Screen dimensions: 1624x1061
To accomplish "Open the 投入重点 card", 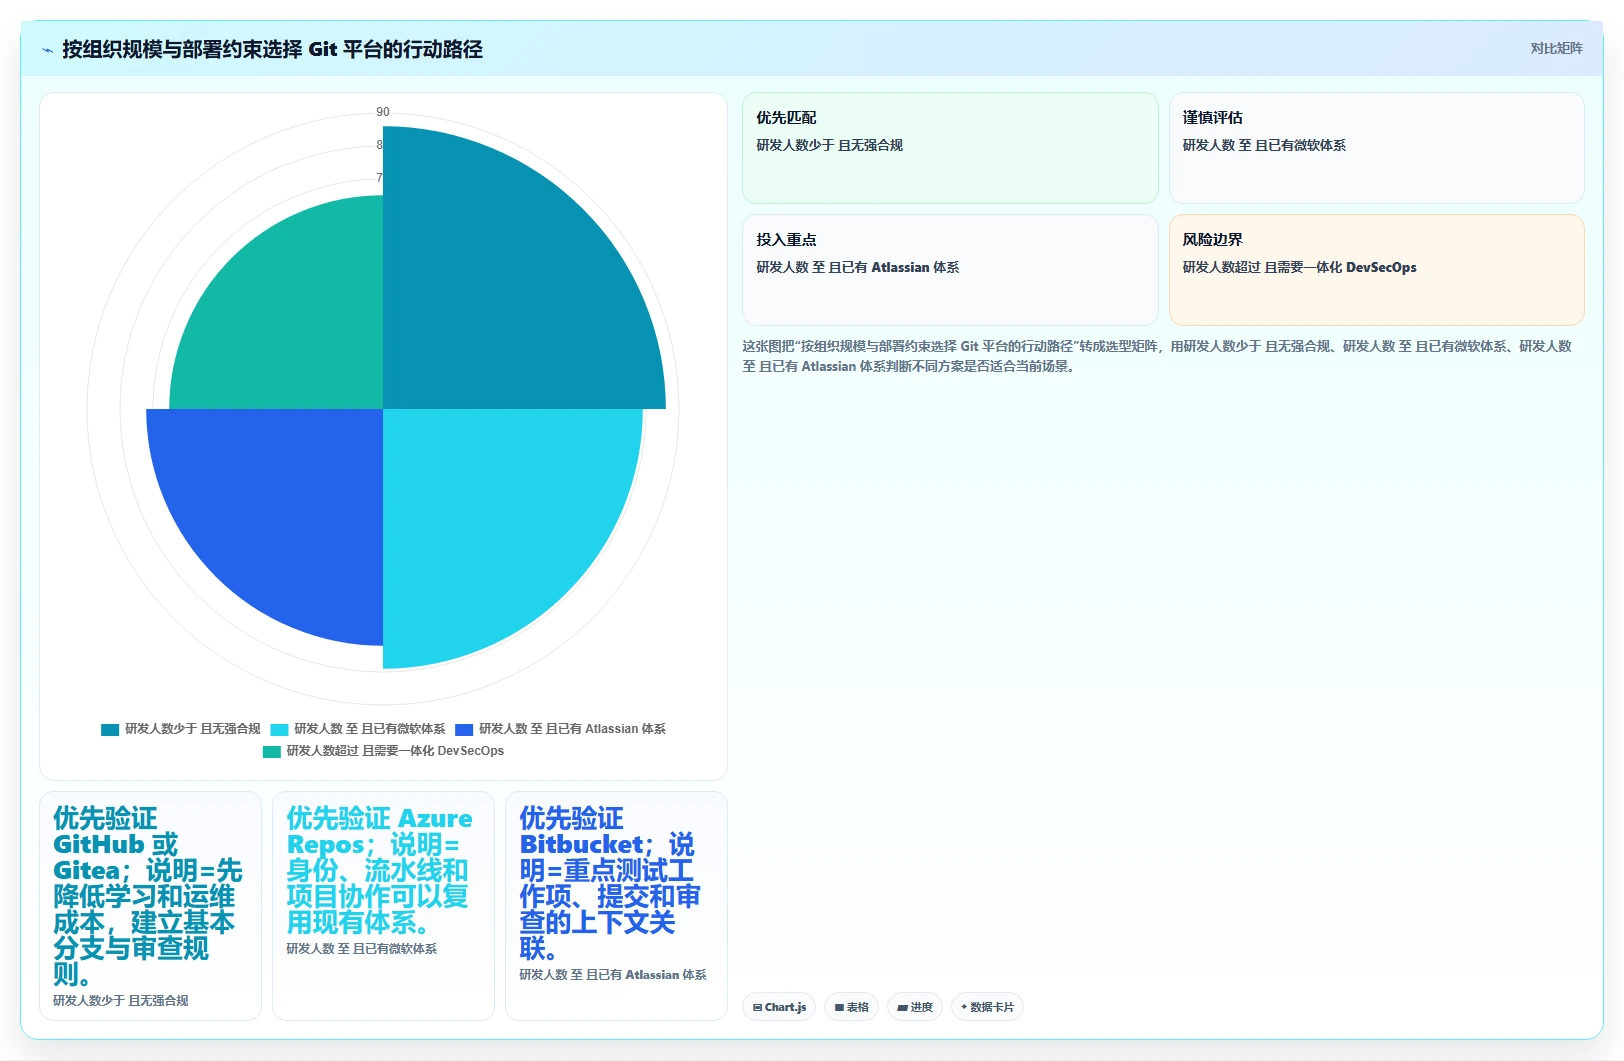I will click(950, 270).
